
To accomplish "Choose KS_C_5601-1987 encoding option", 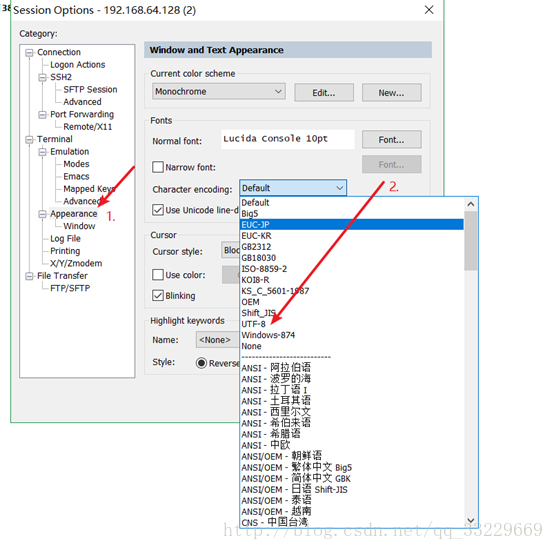I will [352, 291].
